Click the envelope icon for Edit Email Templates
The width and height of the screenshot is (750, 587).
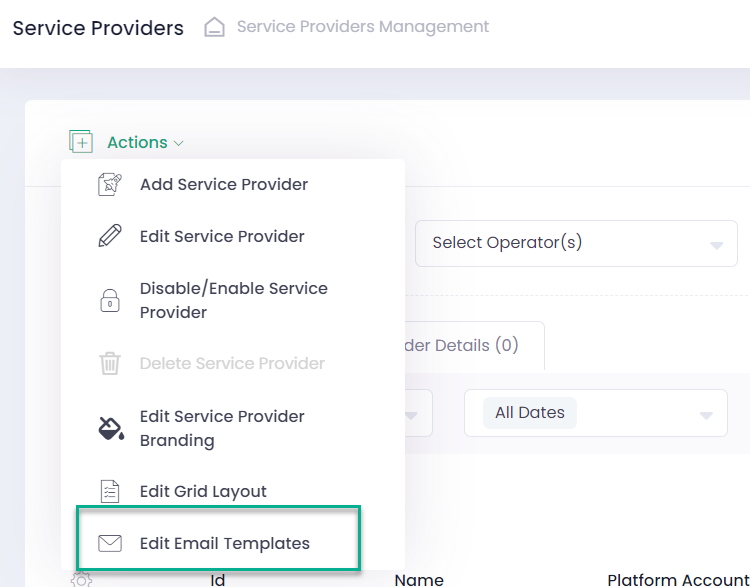(110, 544)
